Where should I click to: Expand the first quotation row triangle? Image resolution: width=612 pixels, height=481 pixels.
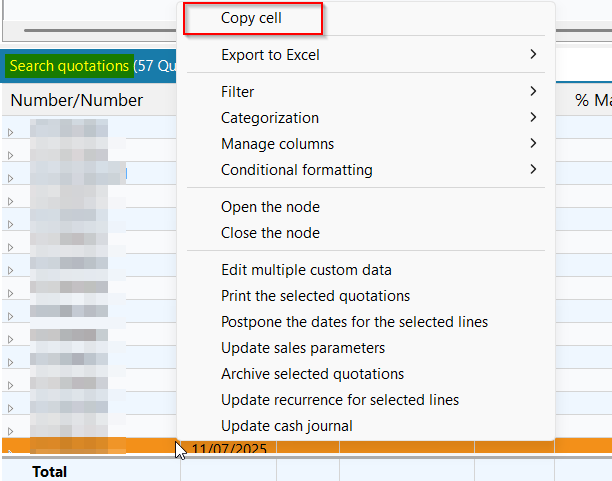(x=11, y=132)
